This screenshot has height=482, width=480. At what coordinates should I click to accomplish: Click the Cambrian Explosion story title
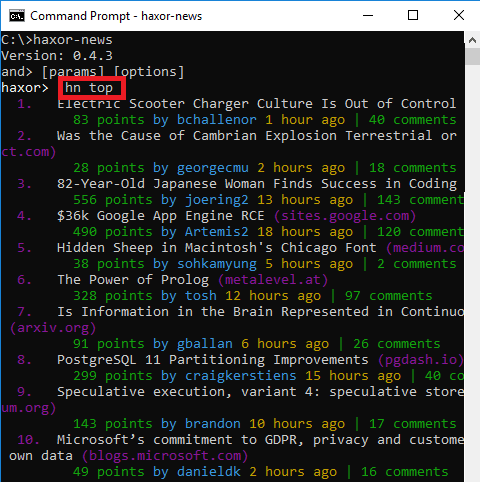pyautogui.click(x=256, y=136)
